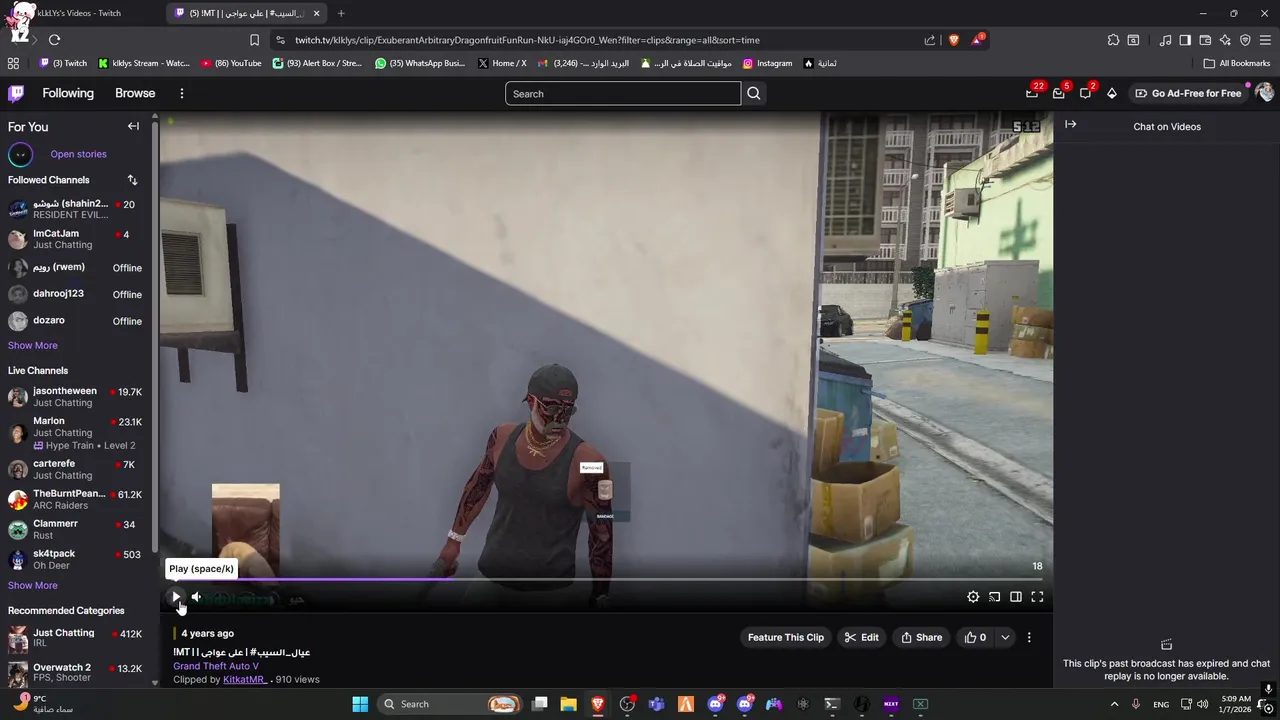This screenshot has height=720, width=1280.
Task: Open jasontheween live channel
Action: [x=75, y=397]
